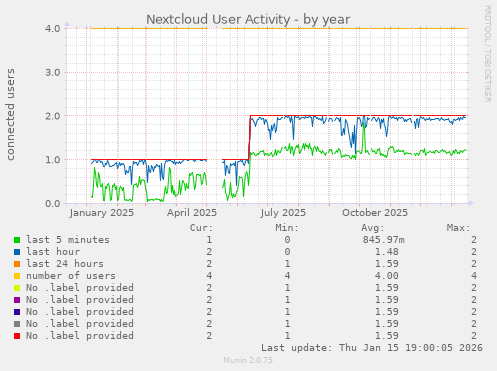Click the average value '1.48' for last hour

[x=387, y=252]
